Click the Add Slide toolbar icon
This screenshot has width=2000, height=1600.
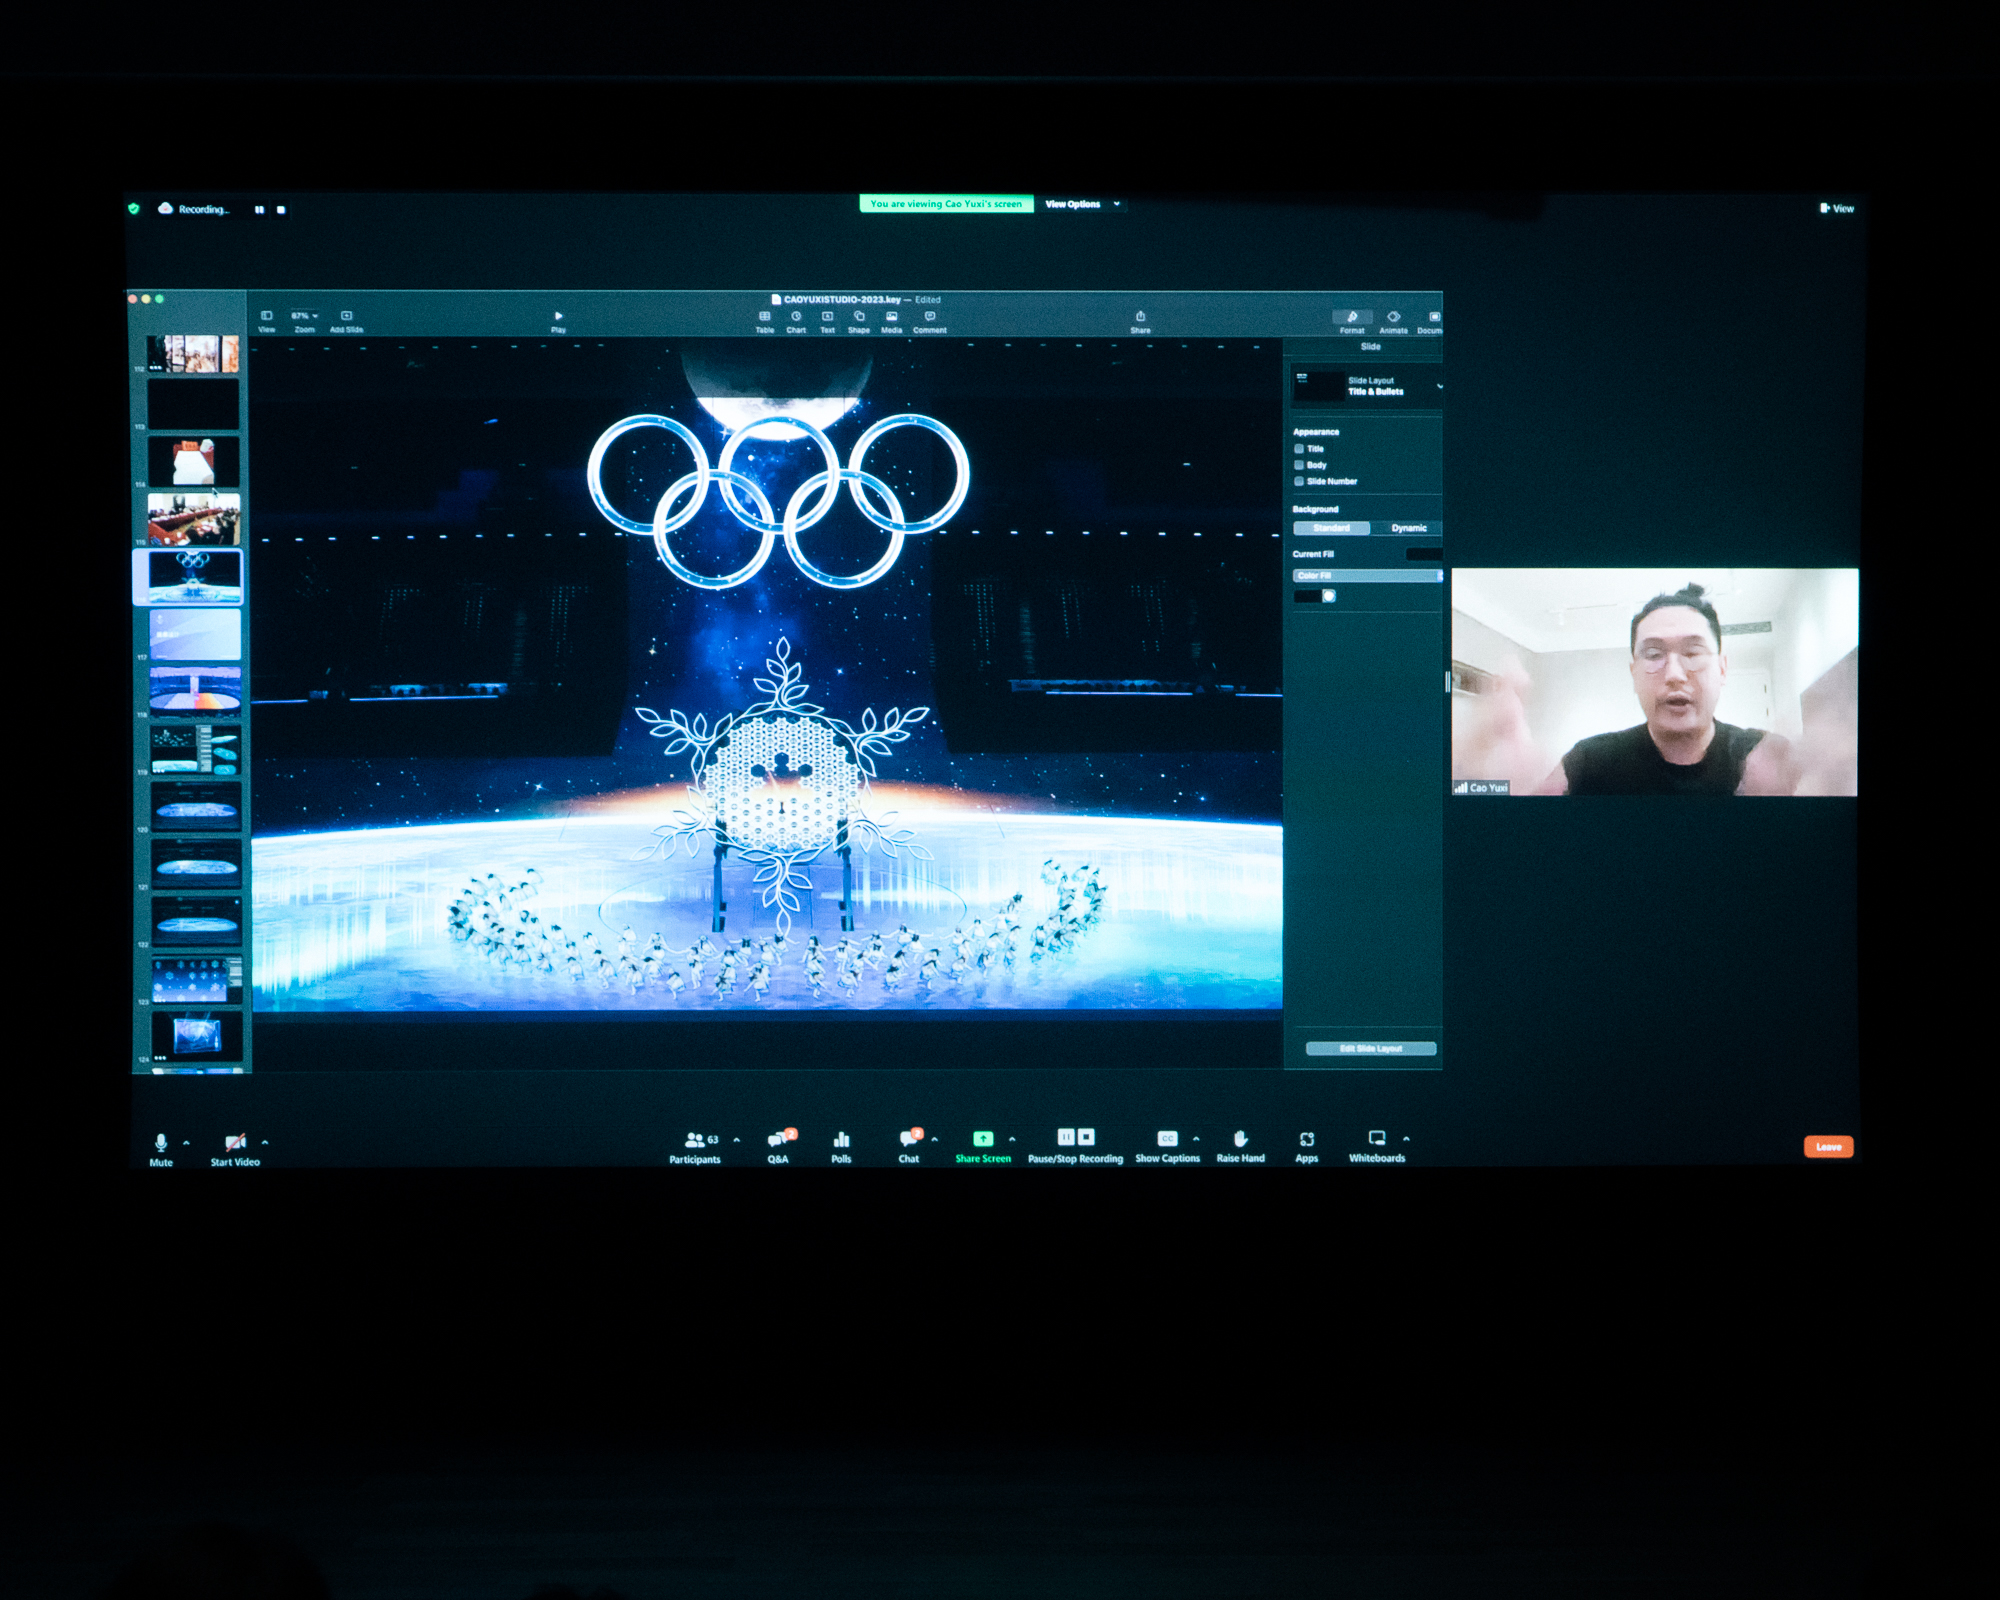(346, 316)
